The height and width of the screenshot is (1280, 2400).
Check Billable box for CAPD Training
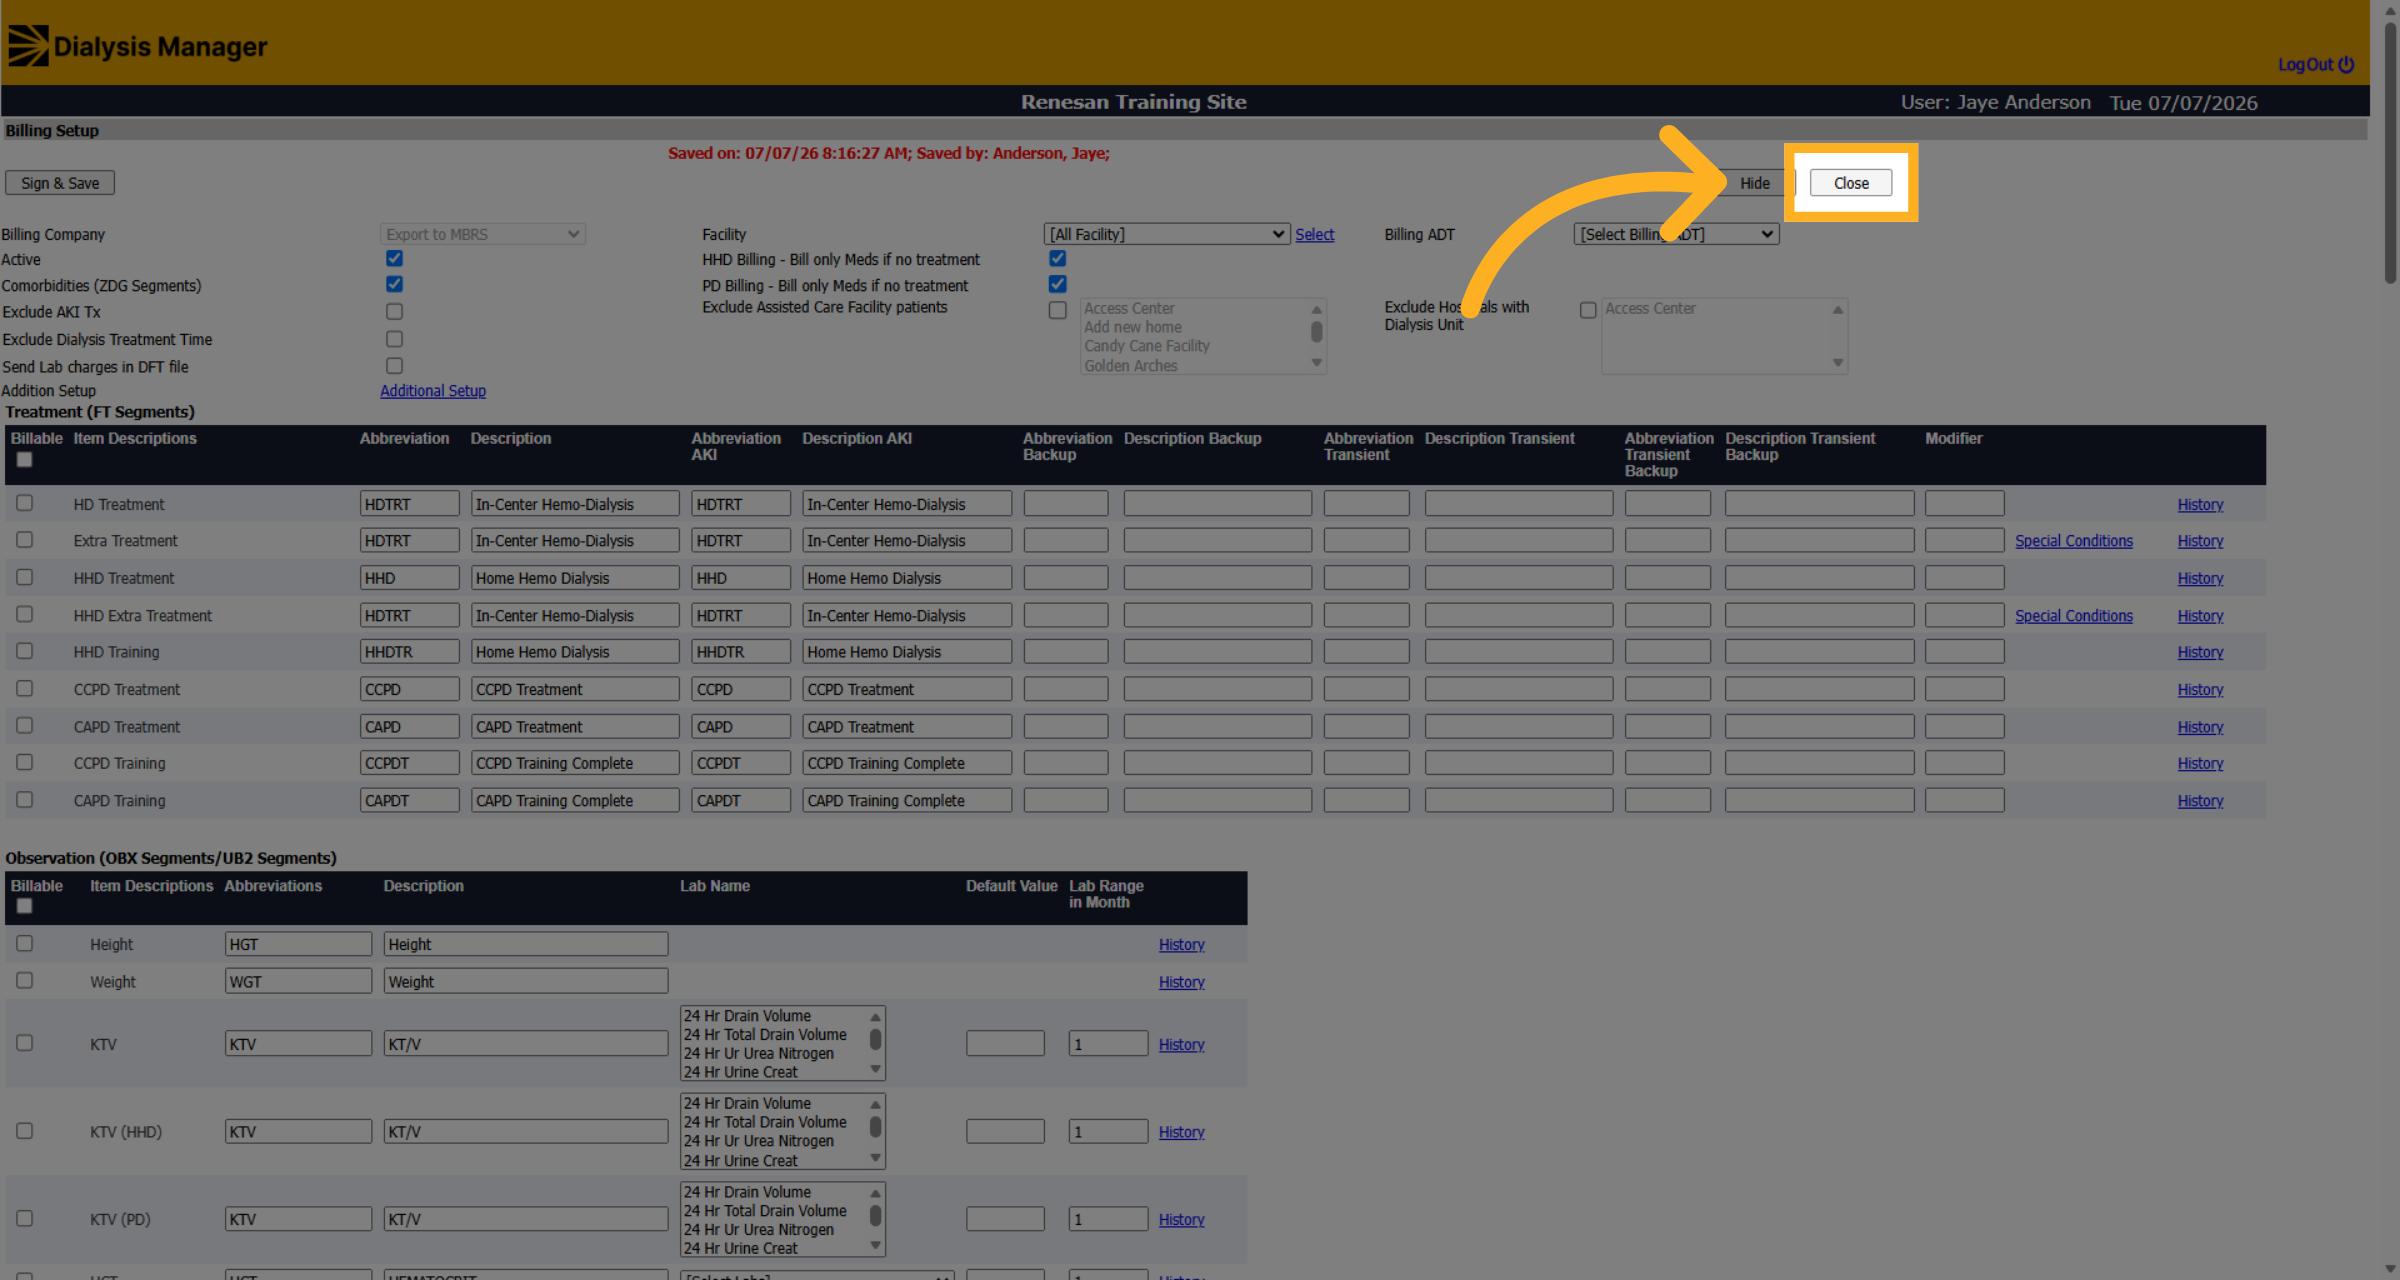point(24,799)
